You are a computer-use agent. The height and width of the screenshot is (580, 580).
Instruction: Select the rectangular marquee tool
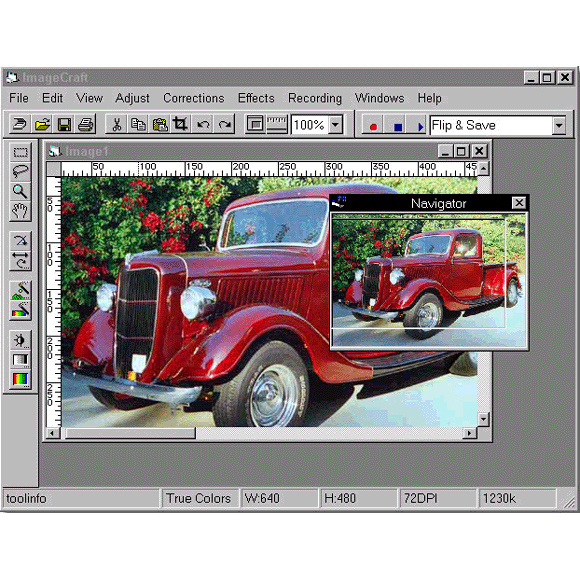point(20,152)
